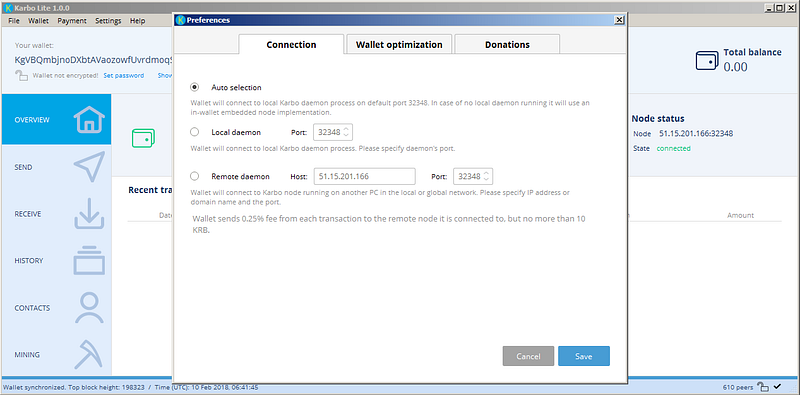Click the wallet address text
Screen dimensions: 800x395
(x=94, y=59)
